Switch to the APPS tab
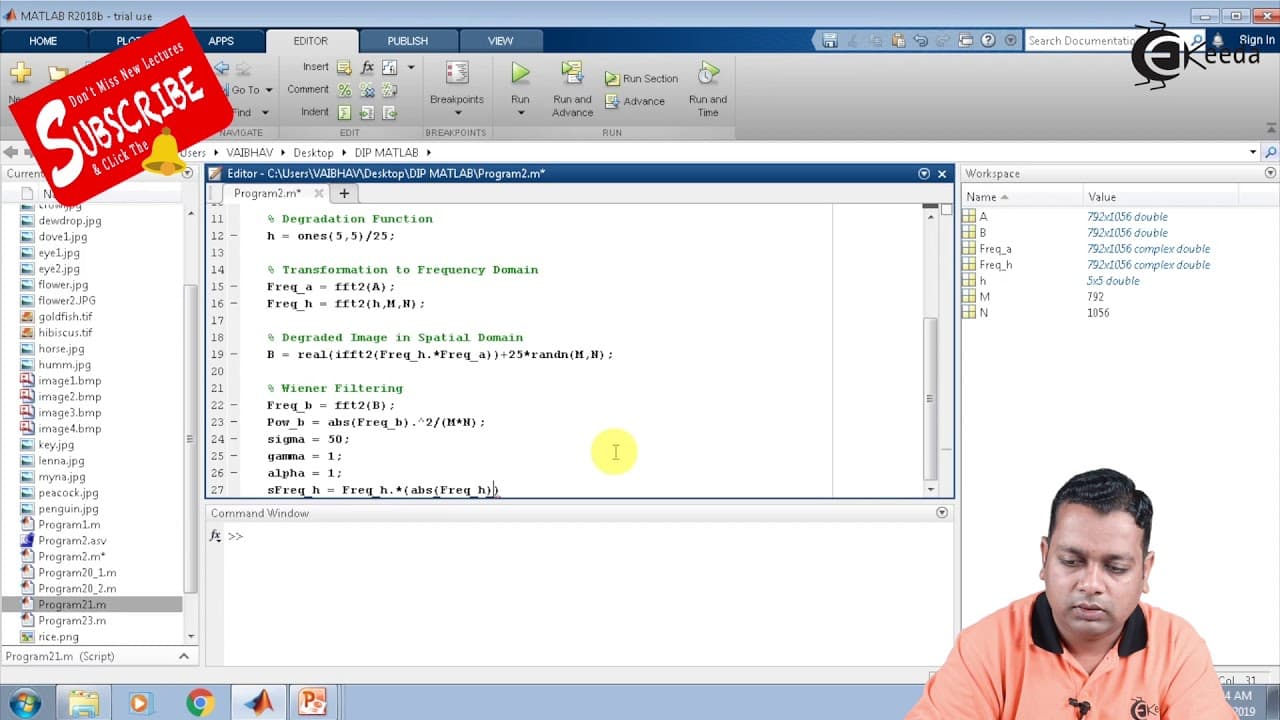 click(x=221, y=41)
